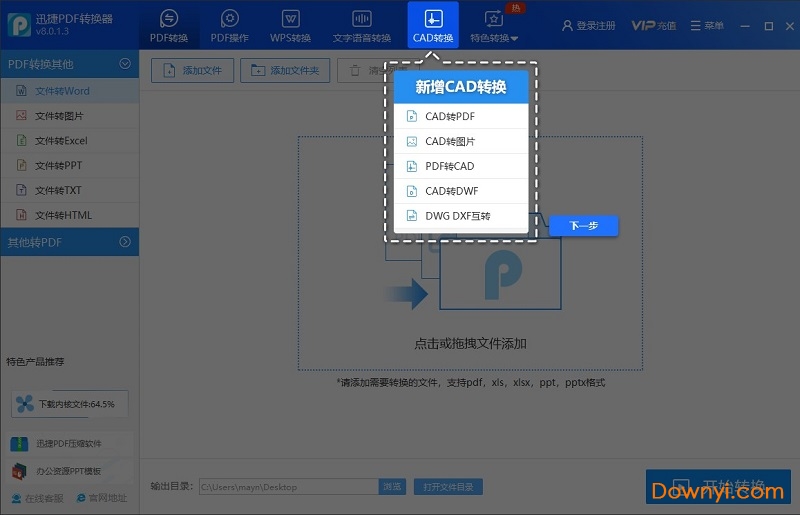
Task: Click the 文件转PPT slide icon
Action: [x=21, y=165]
